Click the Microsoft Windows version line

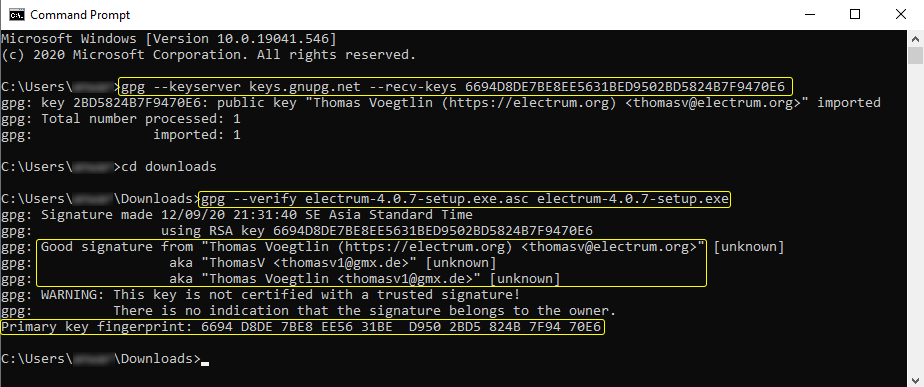169,39
